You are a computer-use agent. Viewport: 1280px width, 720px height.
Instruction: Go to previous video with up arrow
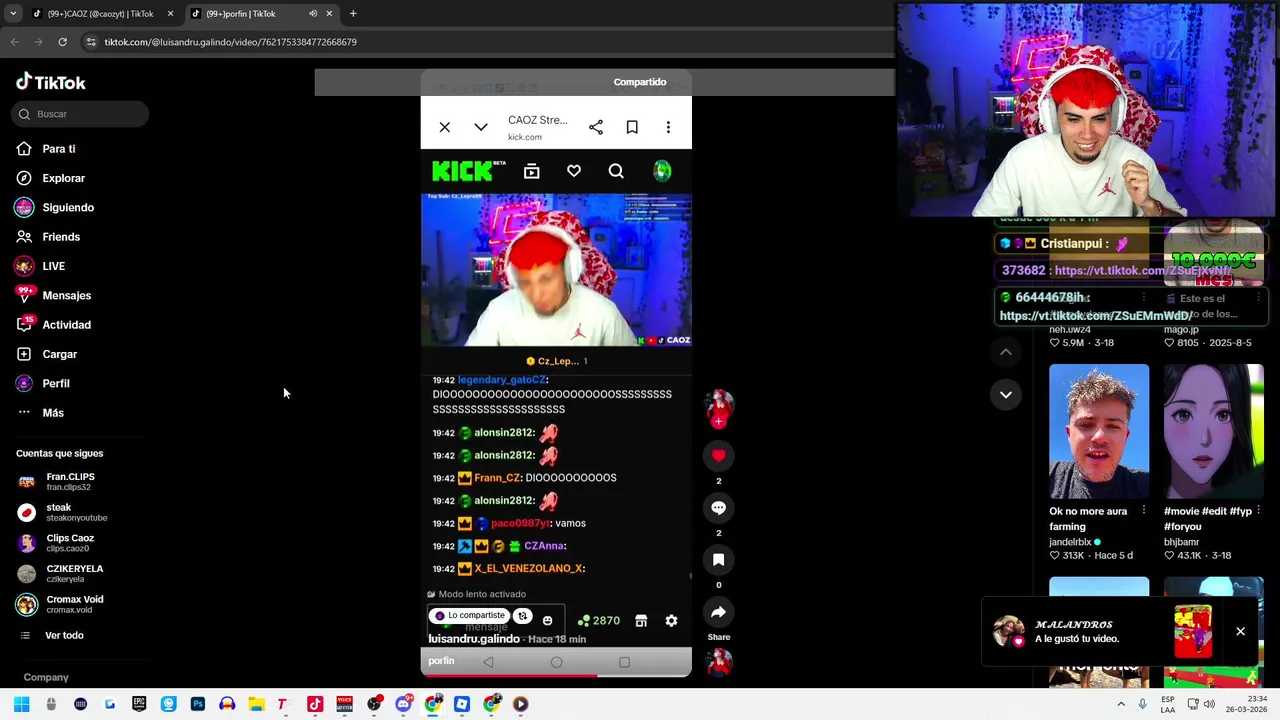[1006, 352]
